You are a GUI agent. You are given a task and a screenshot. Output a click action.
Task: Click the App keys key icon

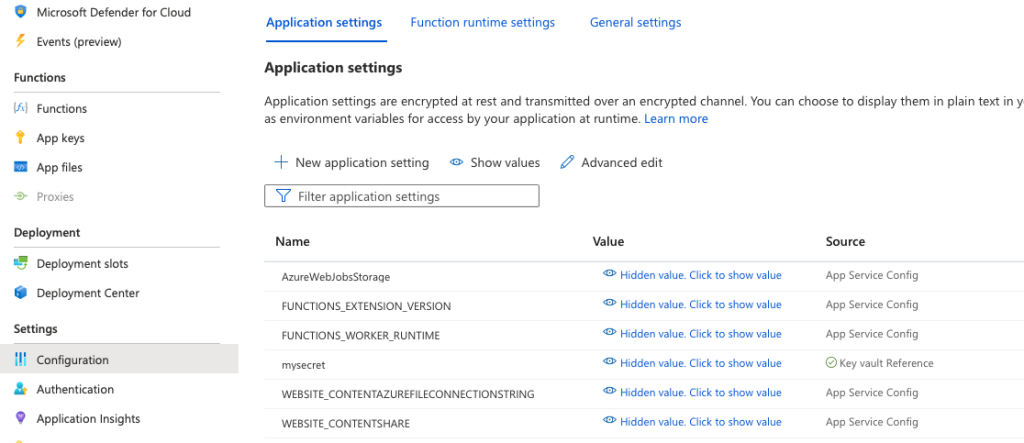coord(20,137)
